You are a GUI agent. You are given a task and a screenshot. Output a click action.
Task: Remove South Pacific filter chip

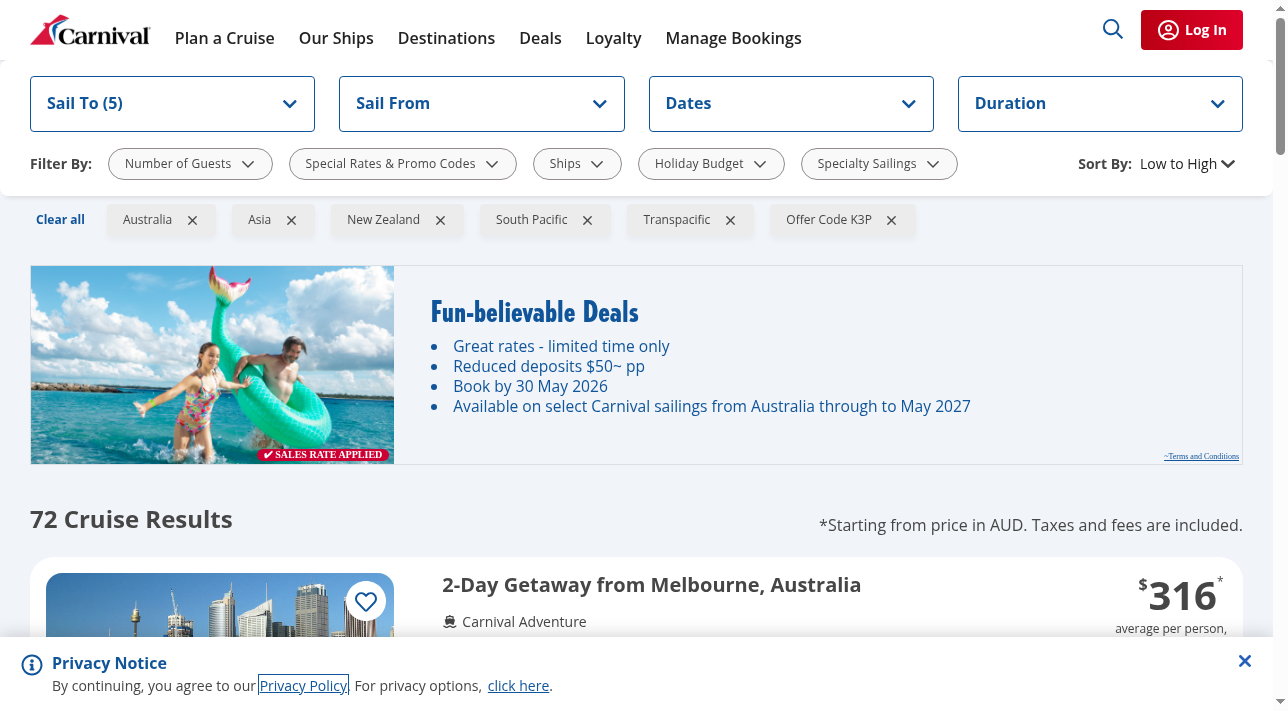(x=588, y=220)
